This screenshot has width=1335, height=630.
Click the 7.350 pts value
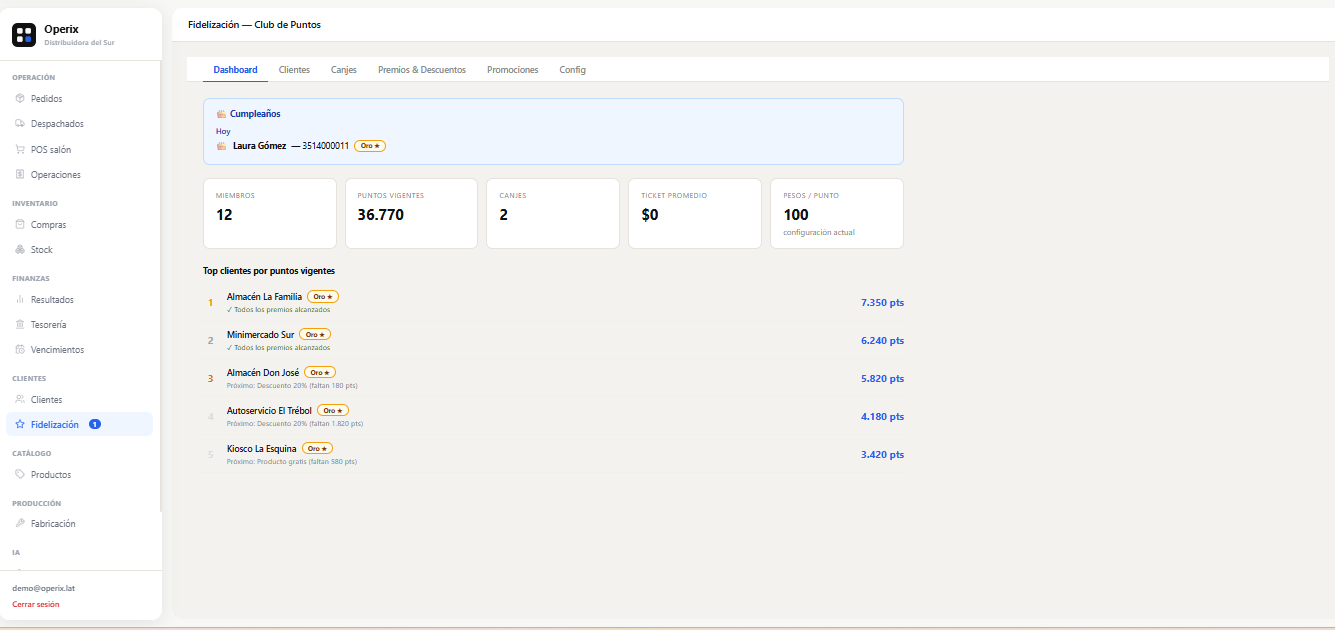[882, 302]
